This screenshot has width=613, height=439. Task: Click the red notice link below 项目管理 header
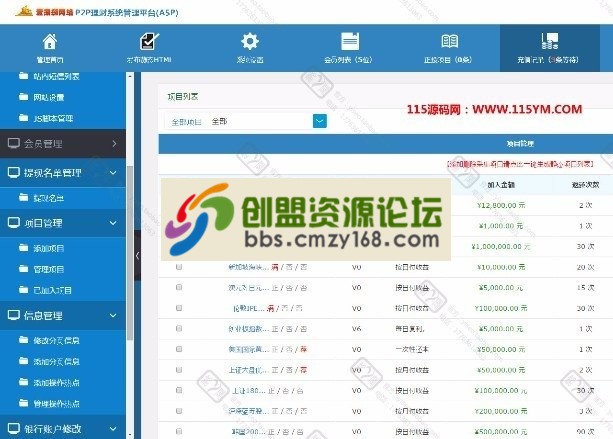coord(520,164)
